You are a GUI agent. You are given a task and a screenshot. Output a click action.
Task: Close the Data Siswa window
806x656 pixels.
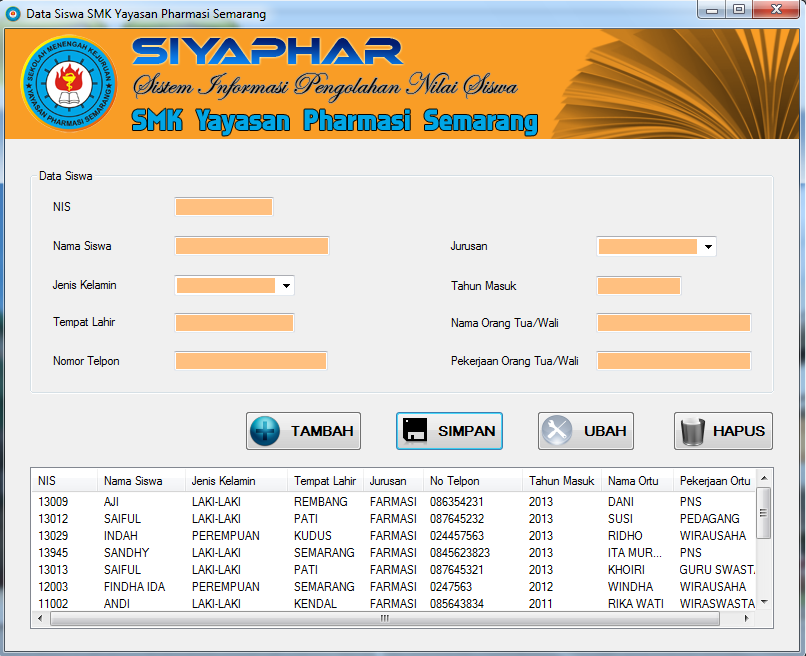pyautogui.click(x=776, y=10)
